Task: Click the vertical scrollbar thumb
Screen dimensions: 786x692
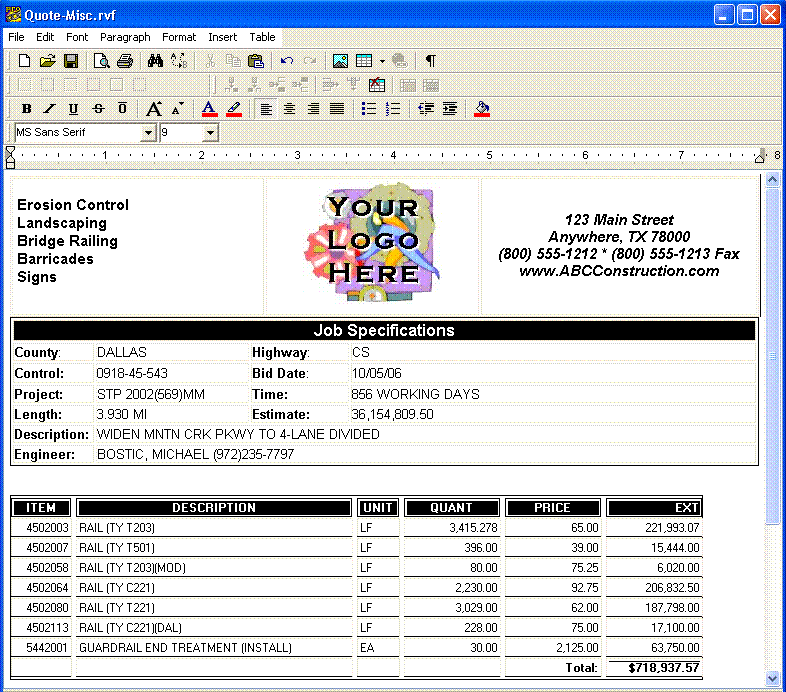Action: tap(772, 356)
